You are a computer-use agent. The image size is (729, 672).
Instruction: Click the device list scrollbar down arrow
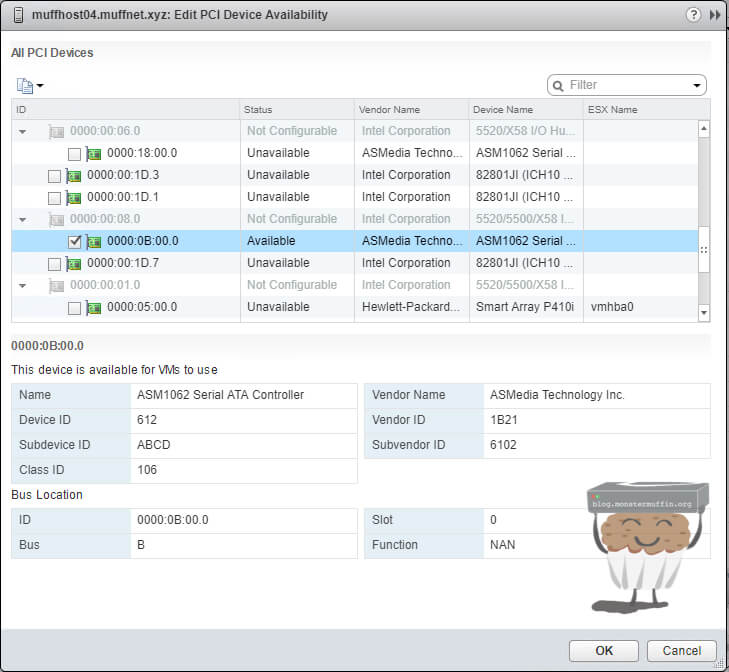[703, 314]
